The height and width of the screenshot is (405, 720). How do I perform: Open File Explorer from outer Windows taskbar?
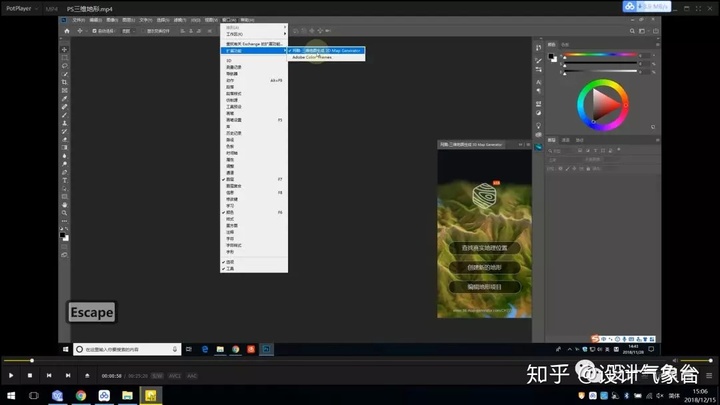click(x=128, y=395)
